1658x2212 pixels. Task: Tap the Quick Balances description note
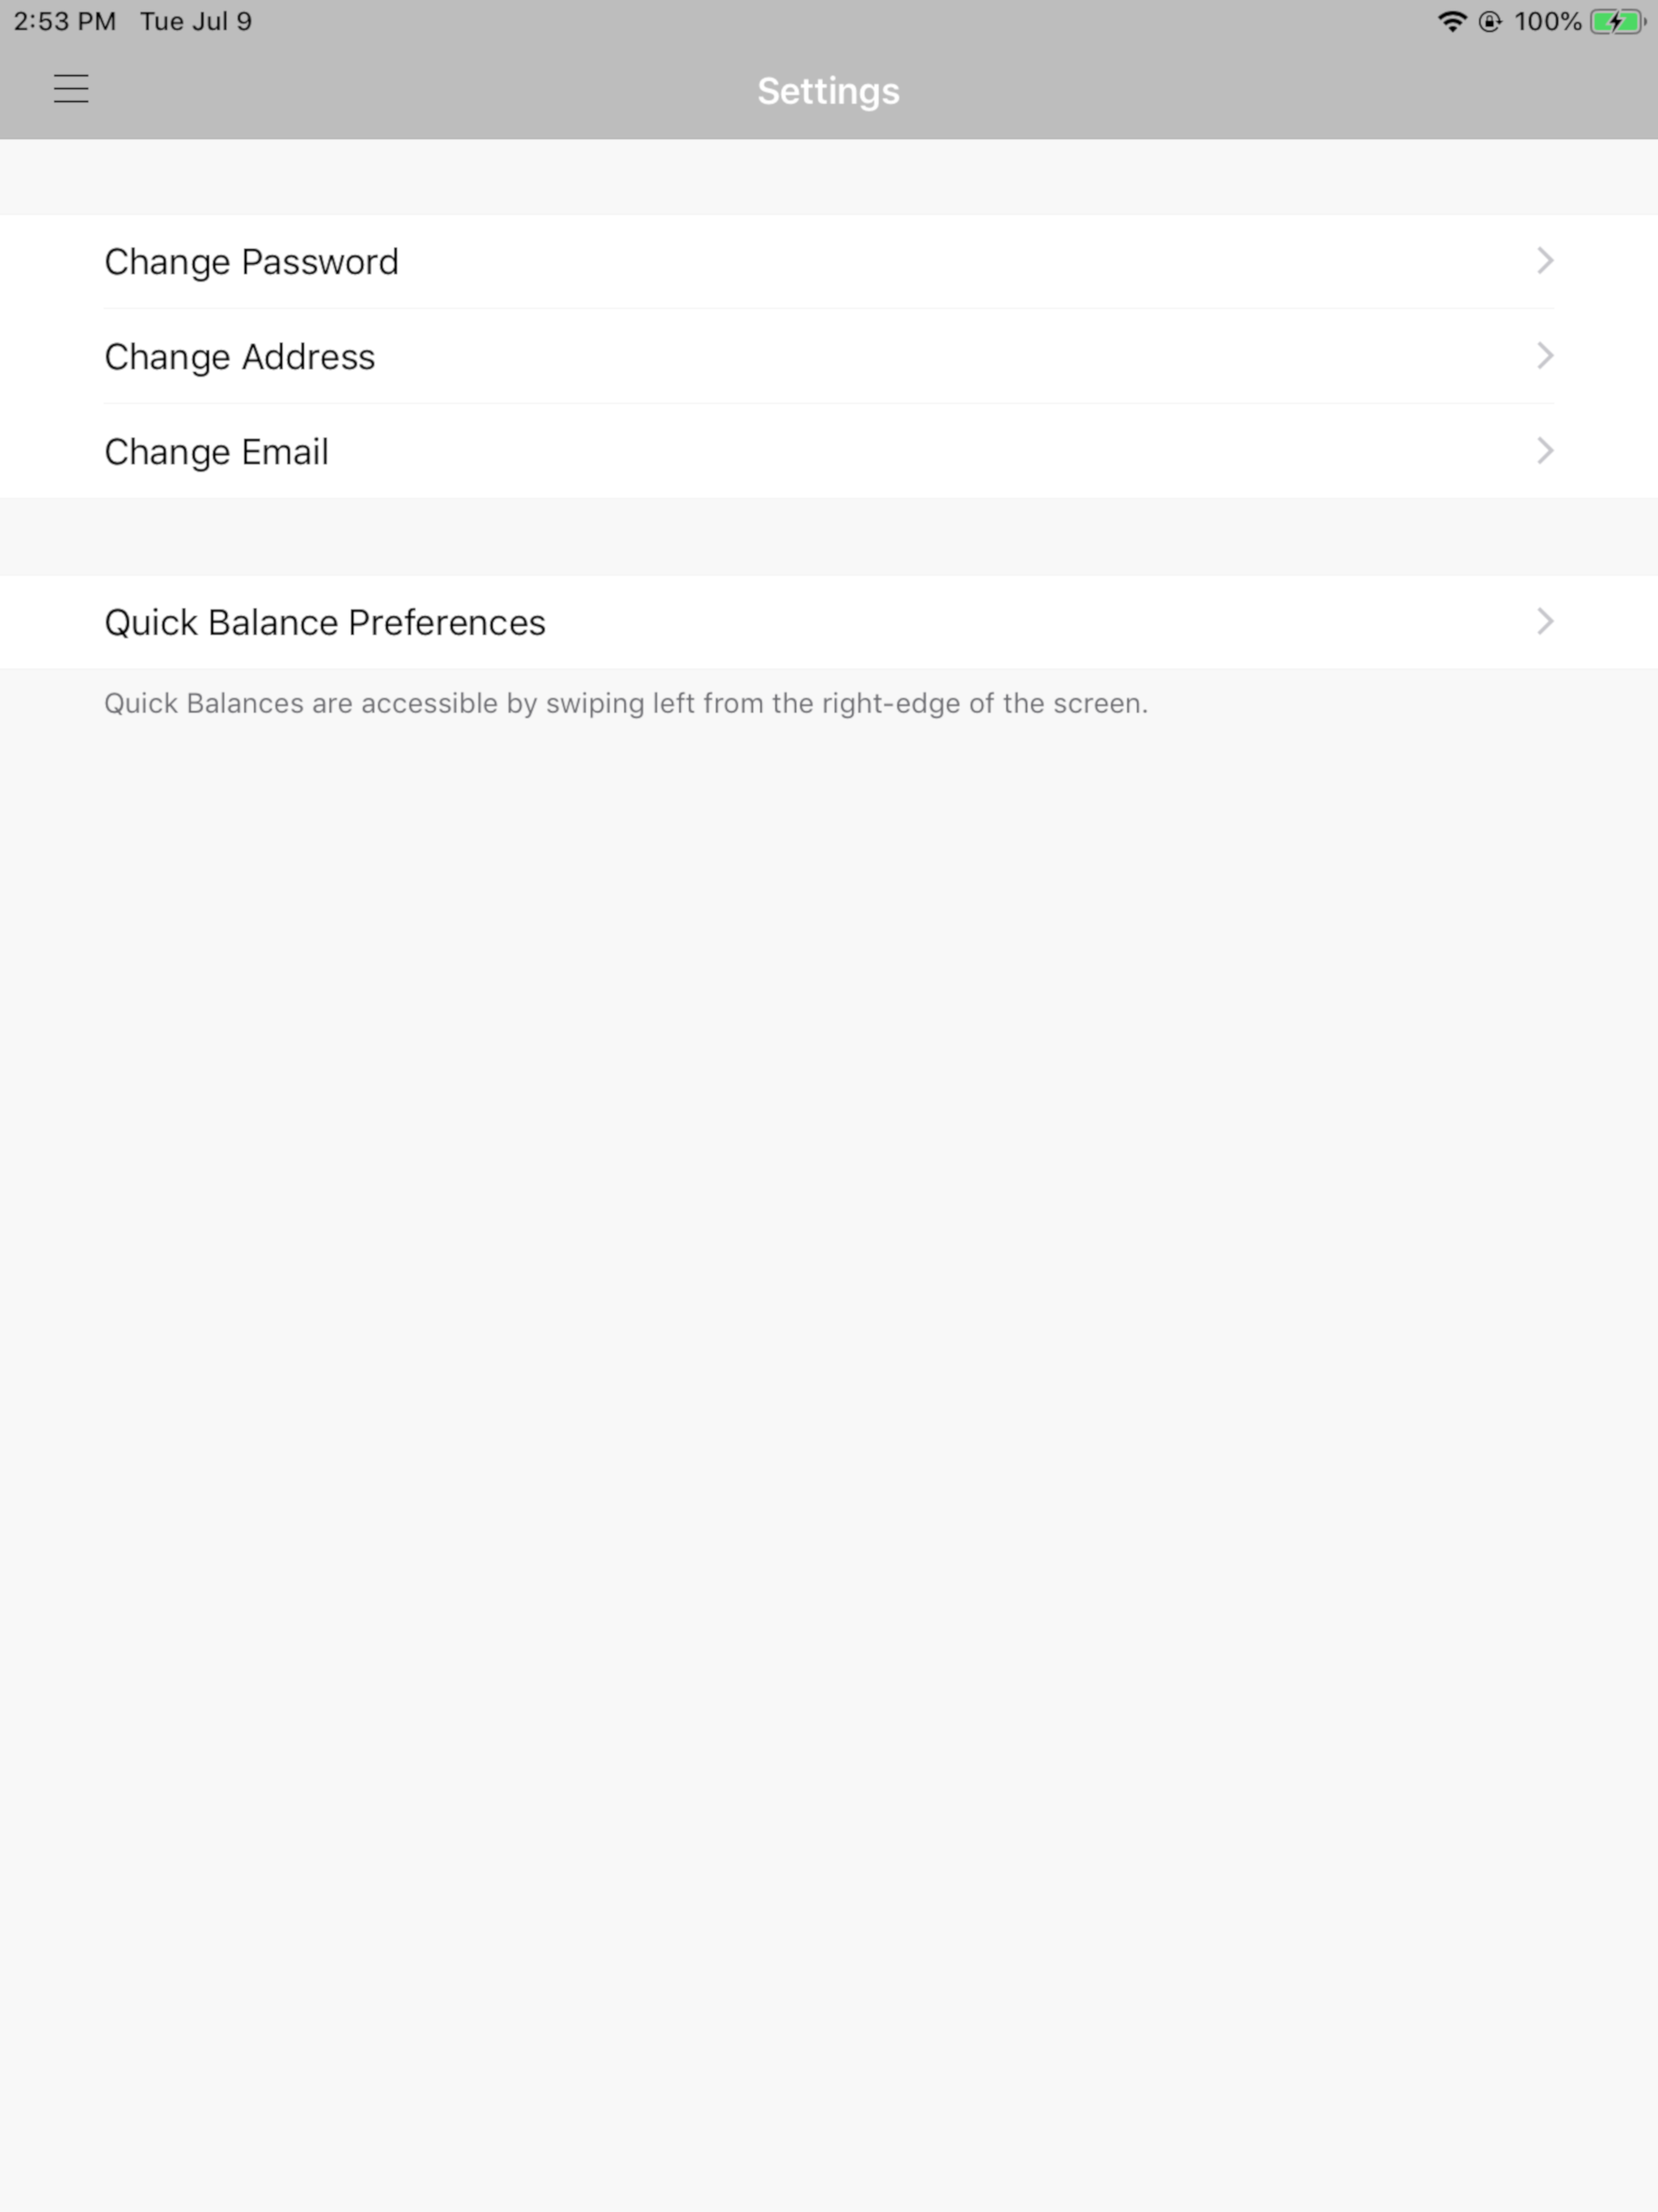[626, 704]
